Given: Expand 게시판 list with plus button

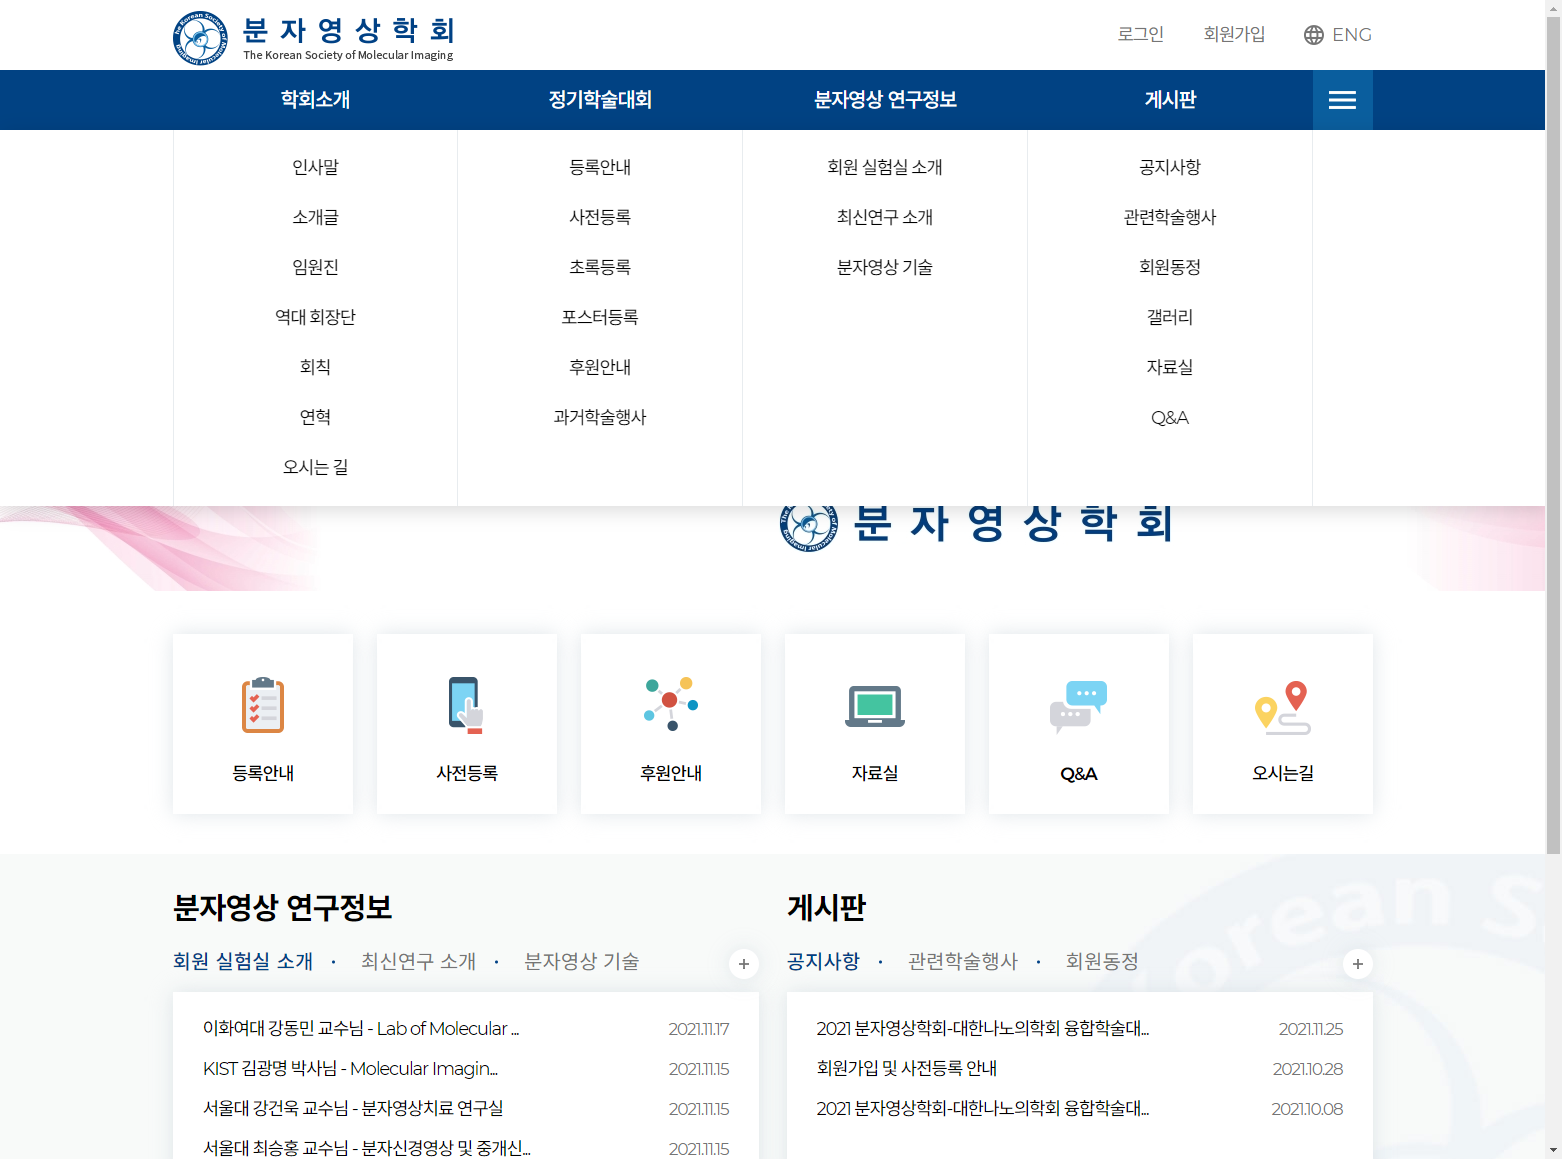Looking at the screenshot, I should point(1357,964).
